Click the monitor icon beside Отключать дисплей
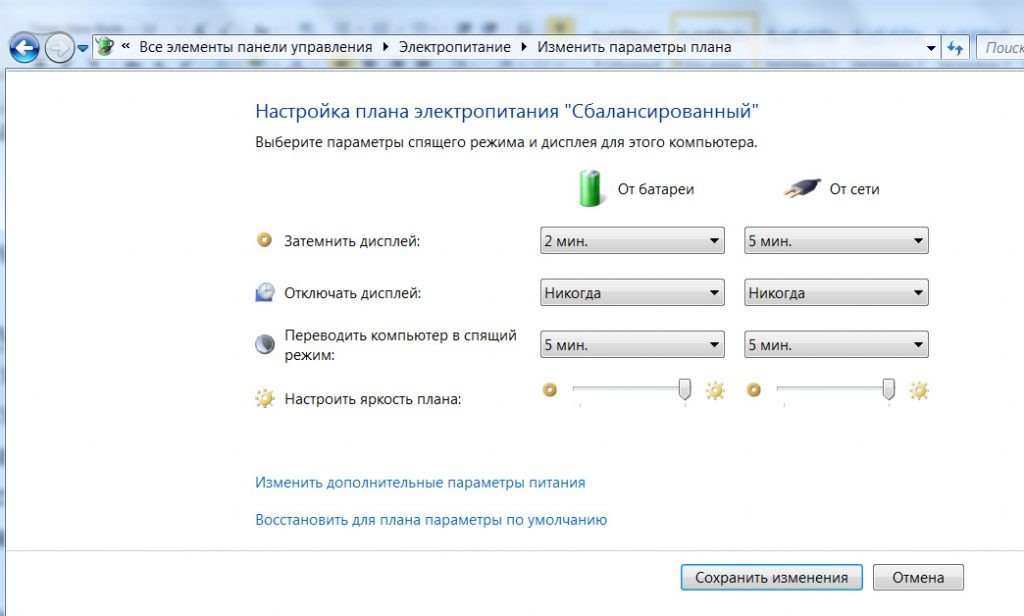 click(x=265, y=293)
